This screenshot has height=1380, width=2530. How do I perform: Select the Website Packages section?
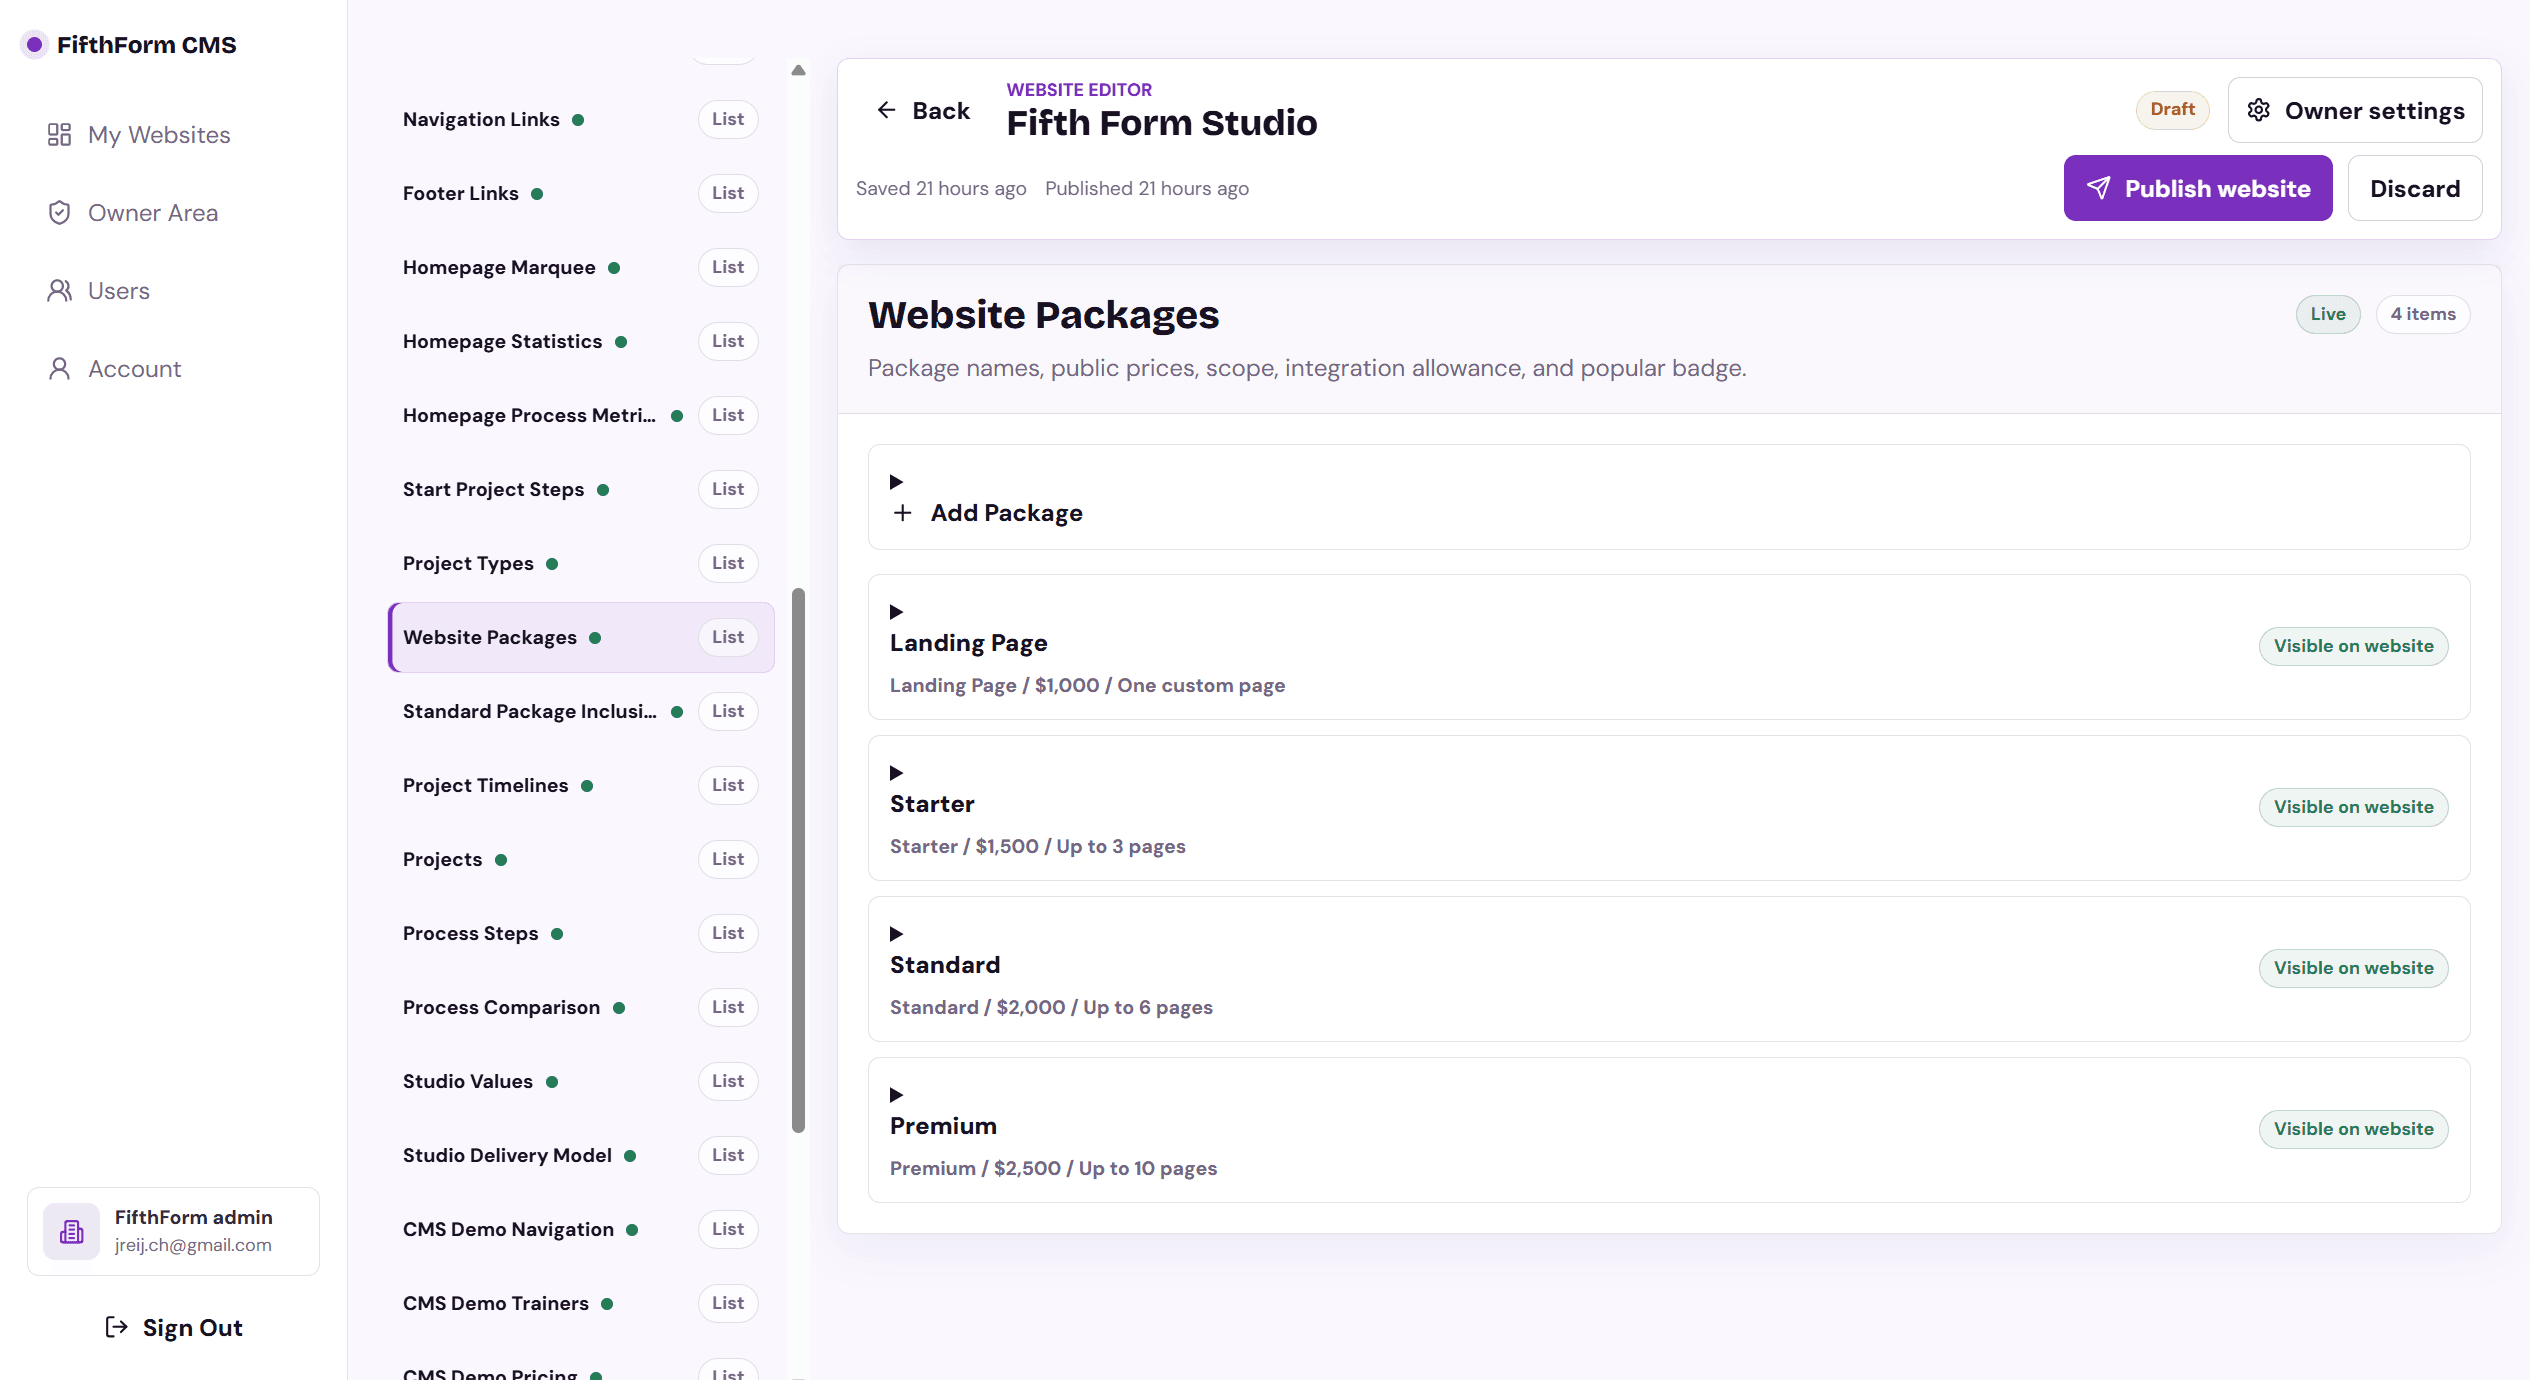(581, 637)
